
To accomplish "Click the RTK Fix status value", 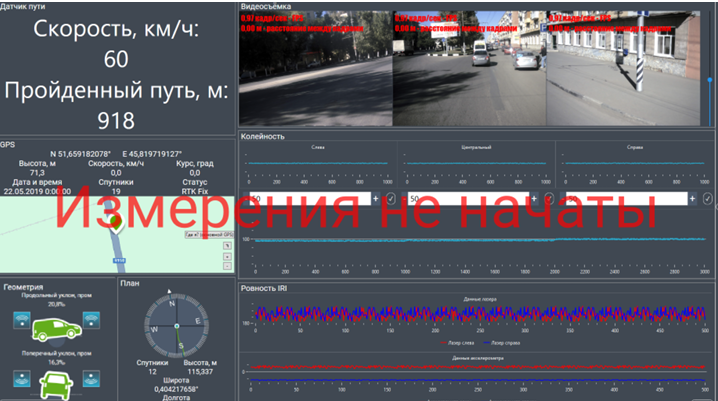I will click(195, 192).
